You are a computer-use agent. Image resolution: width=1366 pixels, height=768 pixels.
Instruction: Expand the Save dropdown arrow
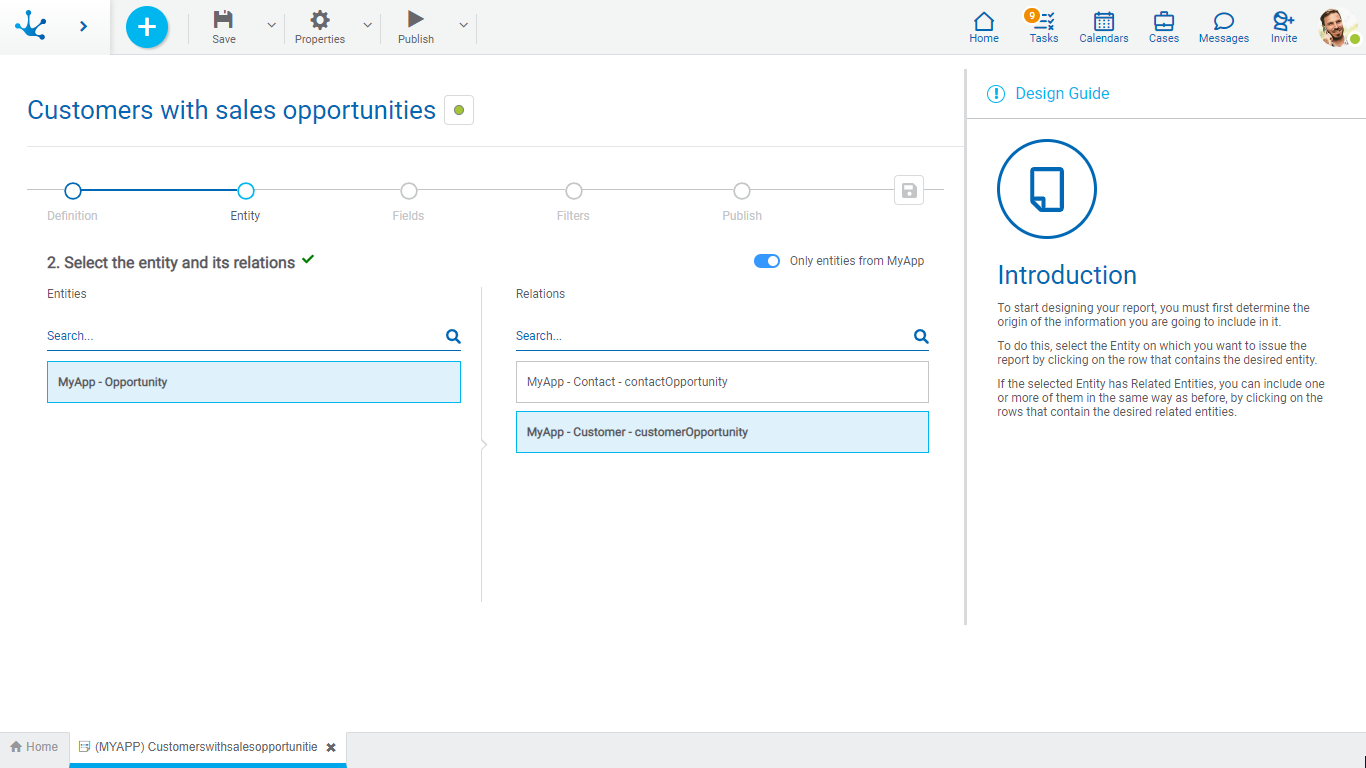[271, 25]
